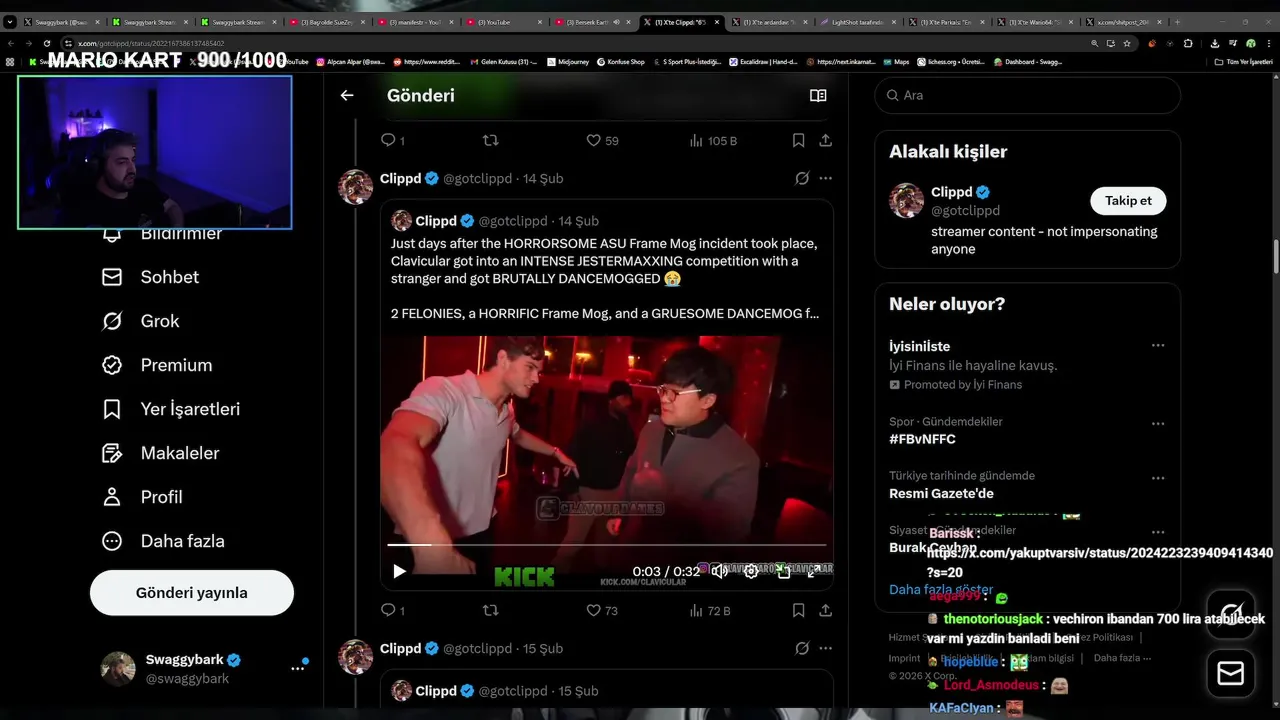Open more options for #FBvNFFC trend
Viewport: 1280px width, 720px height.
(x=1158, y=424)
